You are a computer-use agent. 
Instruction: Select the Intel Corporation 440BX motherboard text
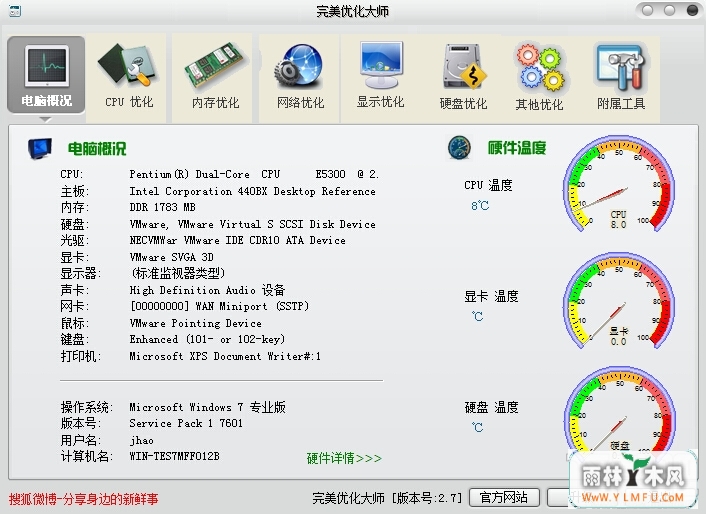pos(252,191)
